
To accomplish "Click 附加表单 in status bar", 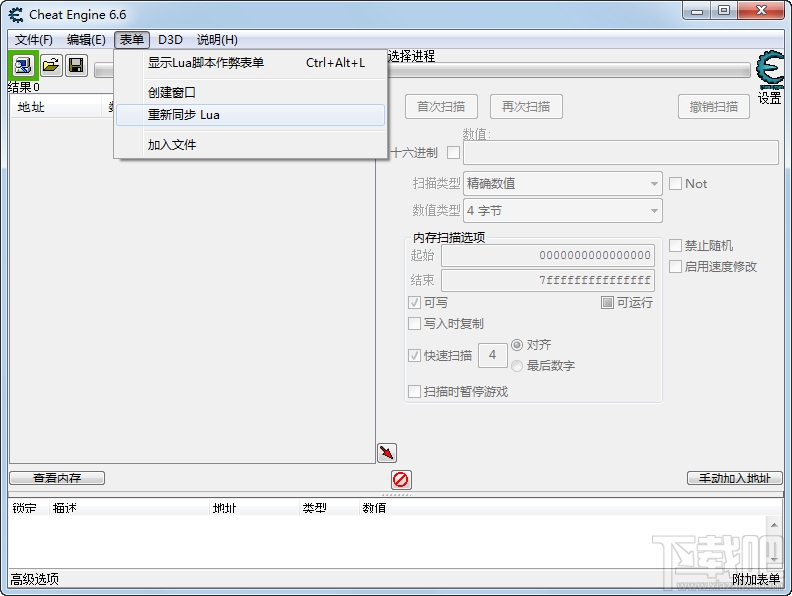I will (756, 579).
